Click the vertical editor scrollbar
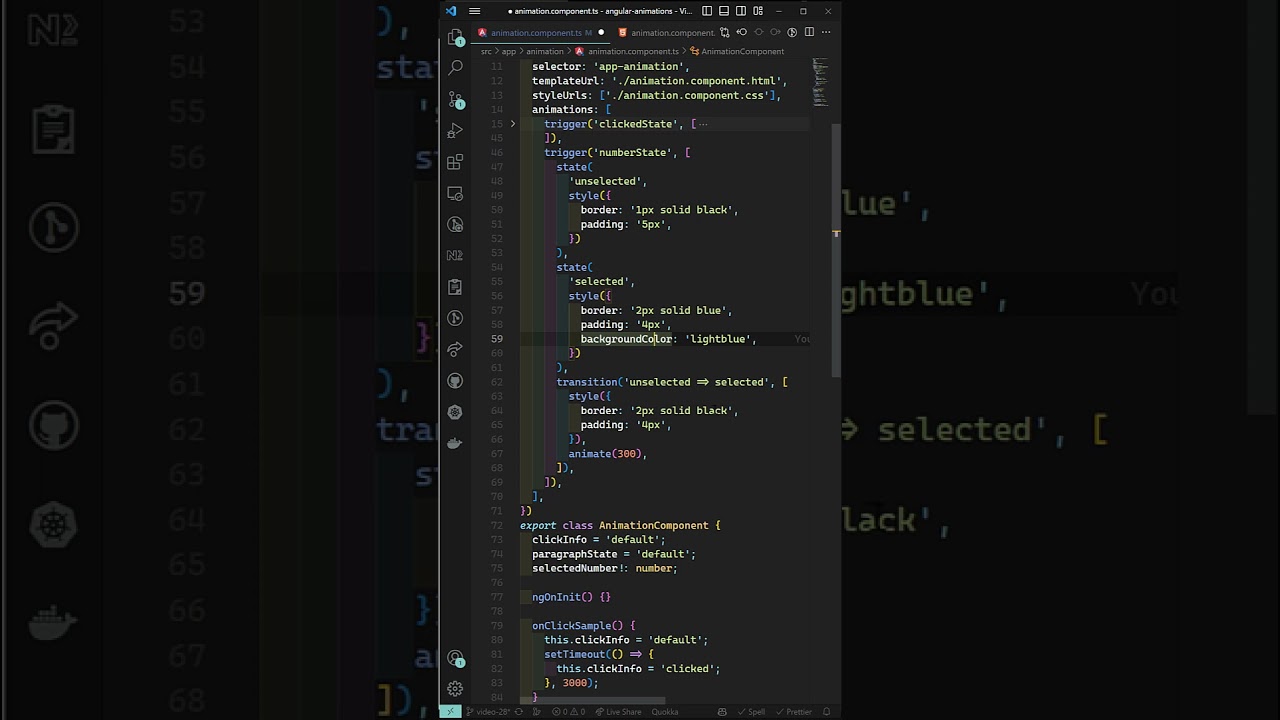1280x720 pixels. 836,250
